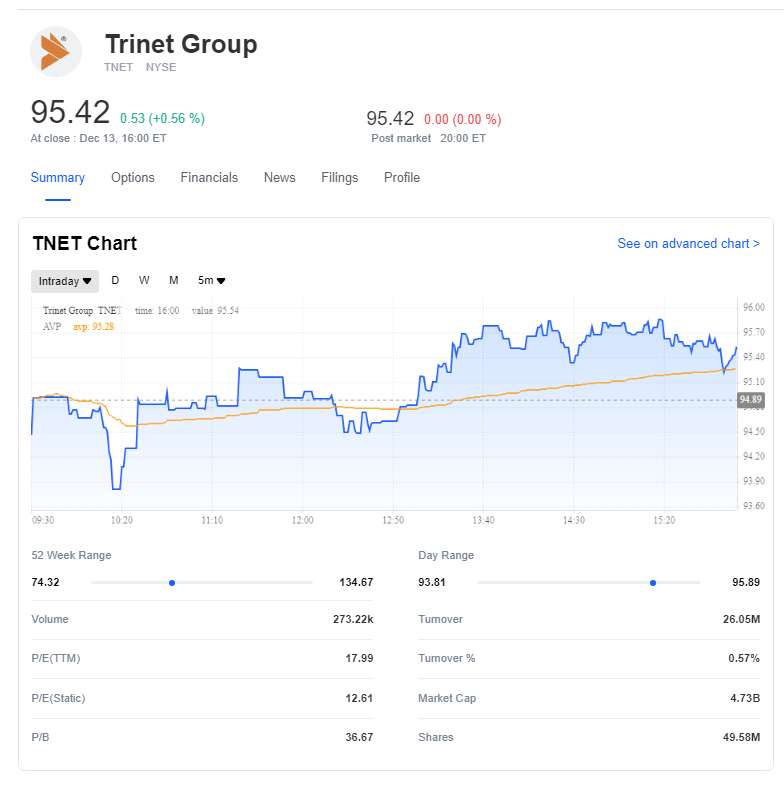Switch to the Profile tab
The height and width of the screenshot is (785, 784).
(x=402, y=178)
